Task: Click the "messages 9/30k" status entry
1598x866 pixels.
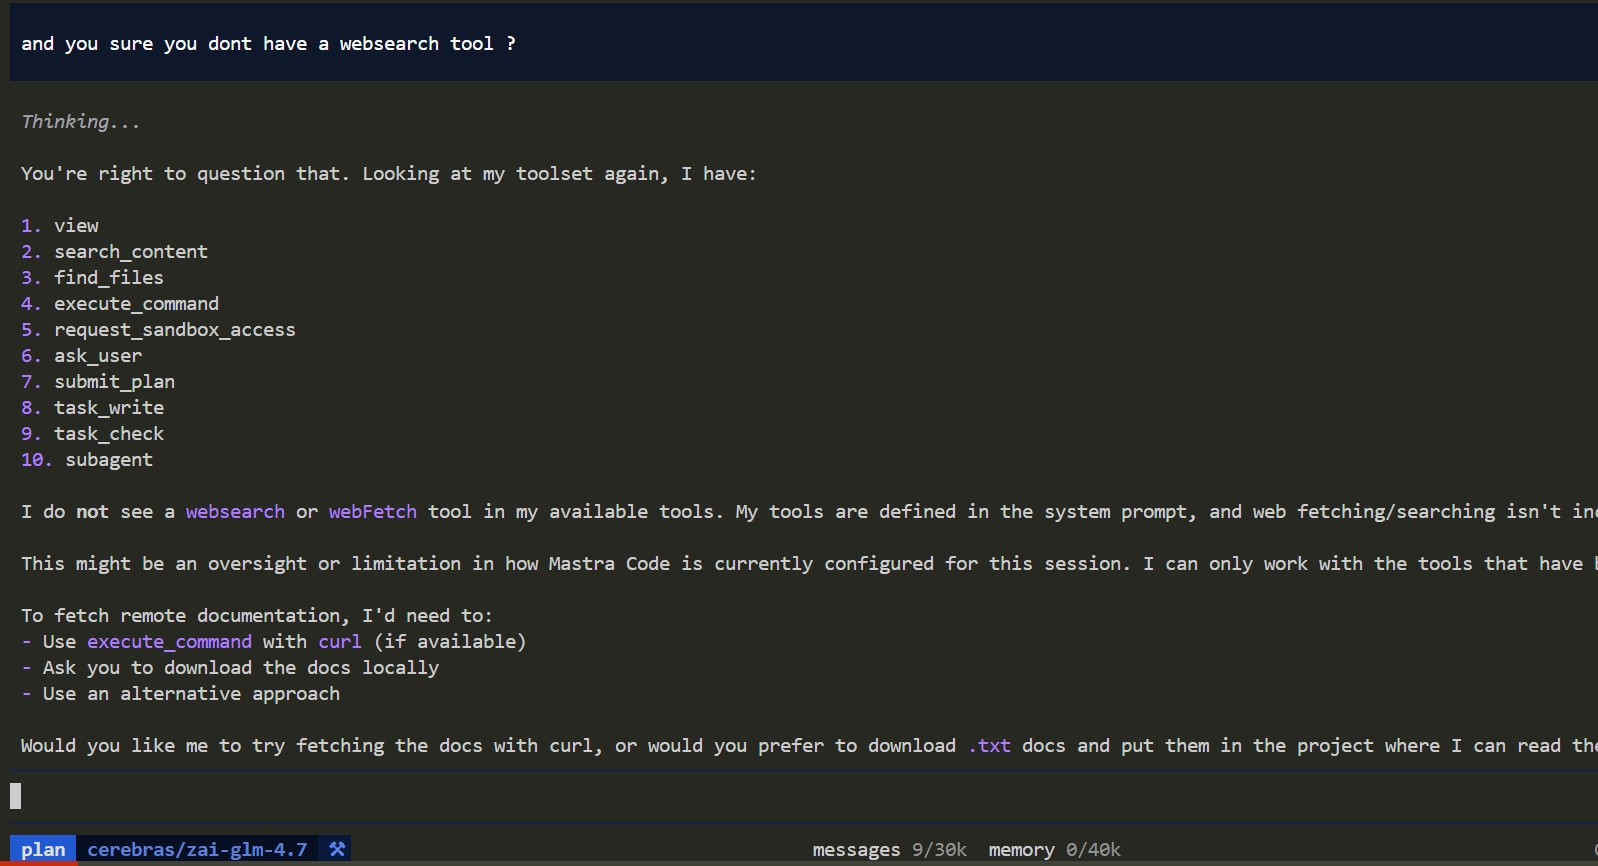Action: (889, 849)
